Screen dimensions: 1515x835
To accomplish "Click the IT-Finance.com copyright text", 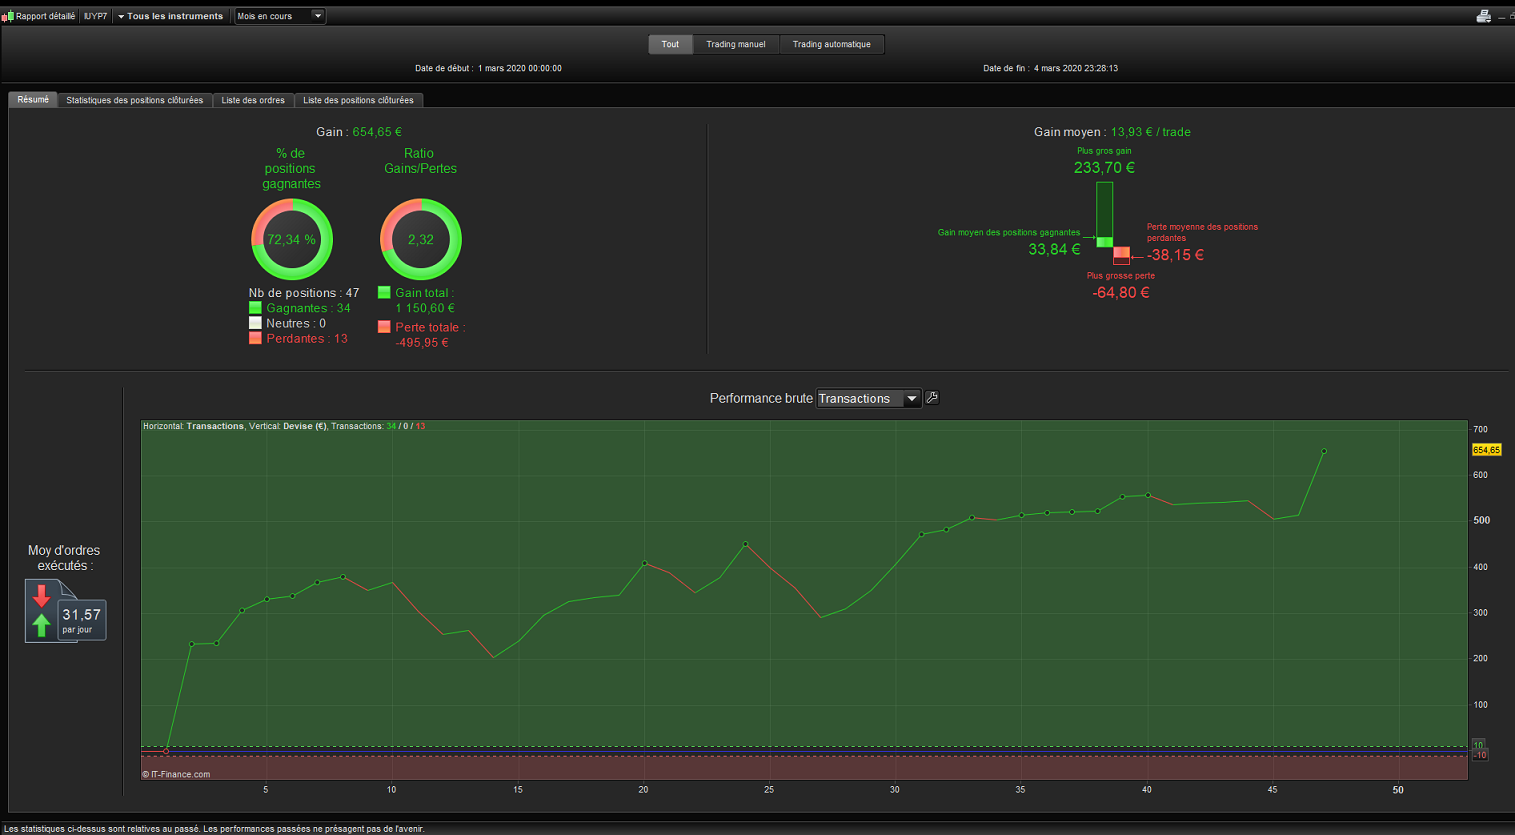I will [176, 774].
